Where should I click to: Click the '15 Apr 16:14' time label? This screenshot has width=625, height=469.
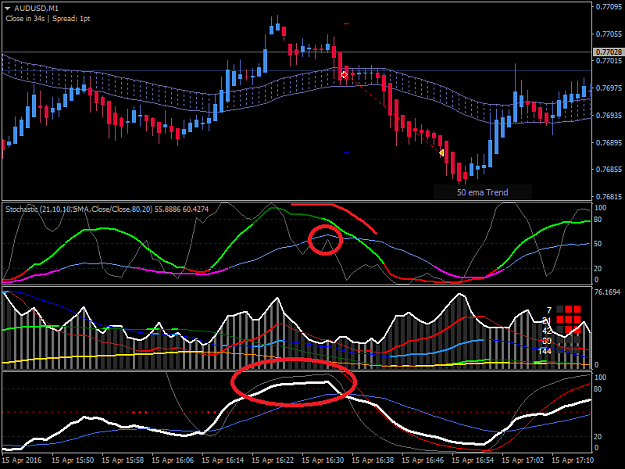click(223, 460)
